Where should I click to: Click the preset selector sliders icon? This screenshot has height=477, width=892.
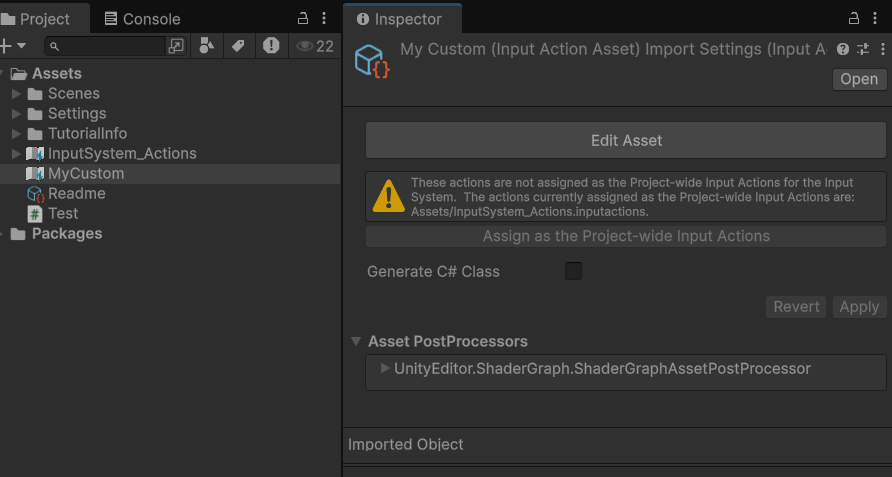click(x=863, y=49)
